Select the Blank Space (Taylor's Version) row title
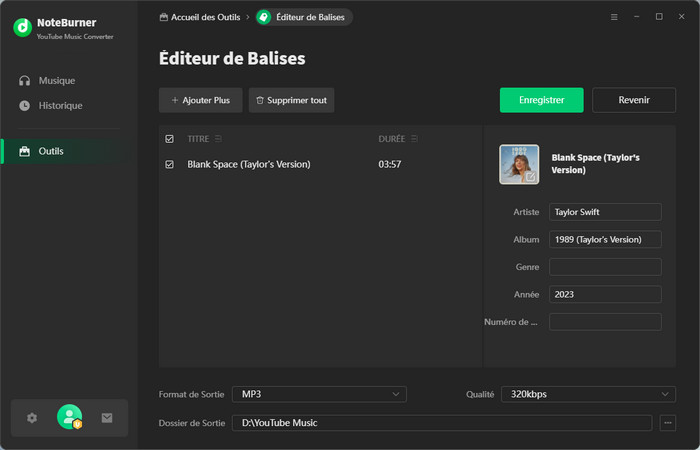 click(249, 164)
